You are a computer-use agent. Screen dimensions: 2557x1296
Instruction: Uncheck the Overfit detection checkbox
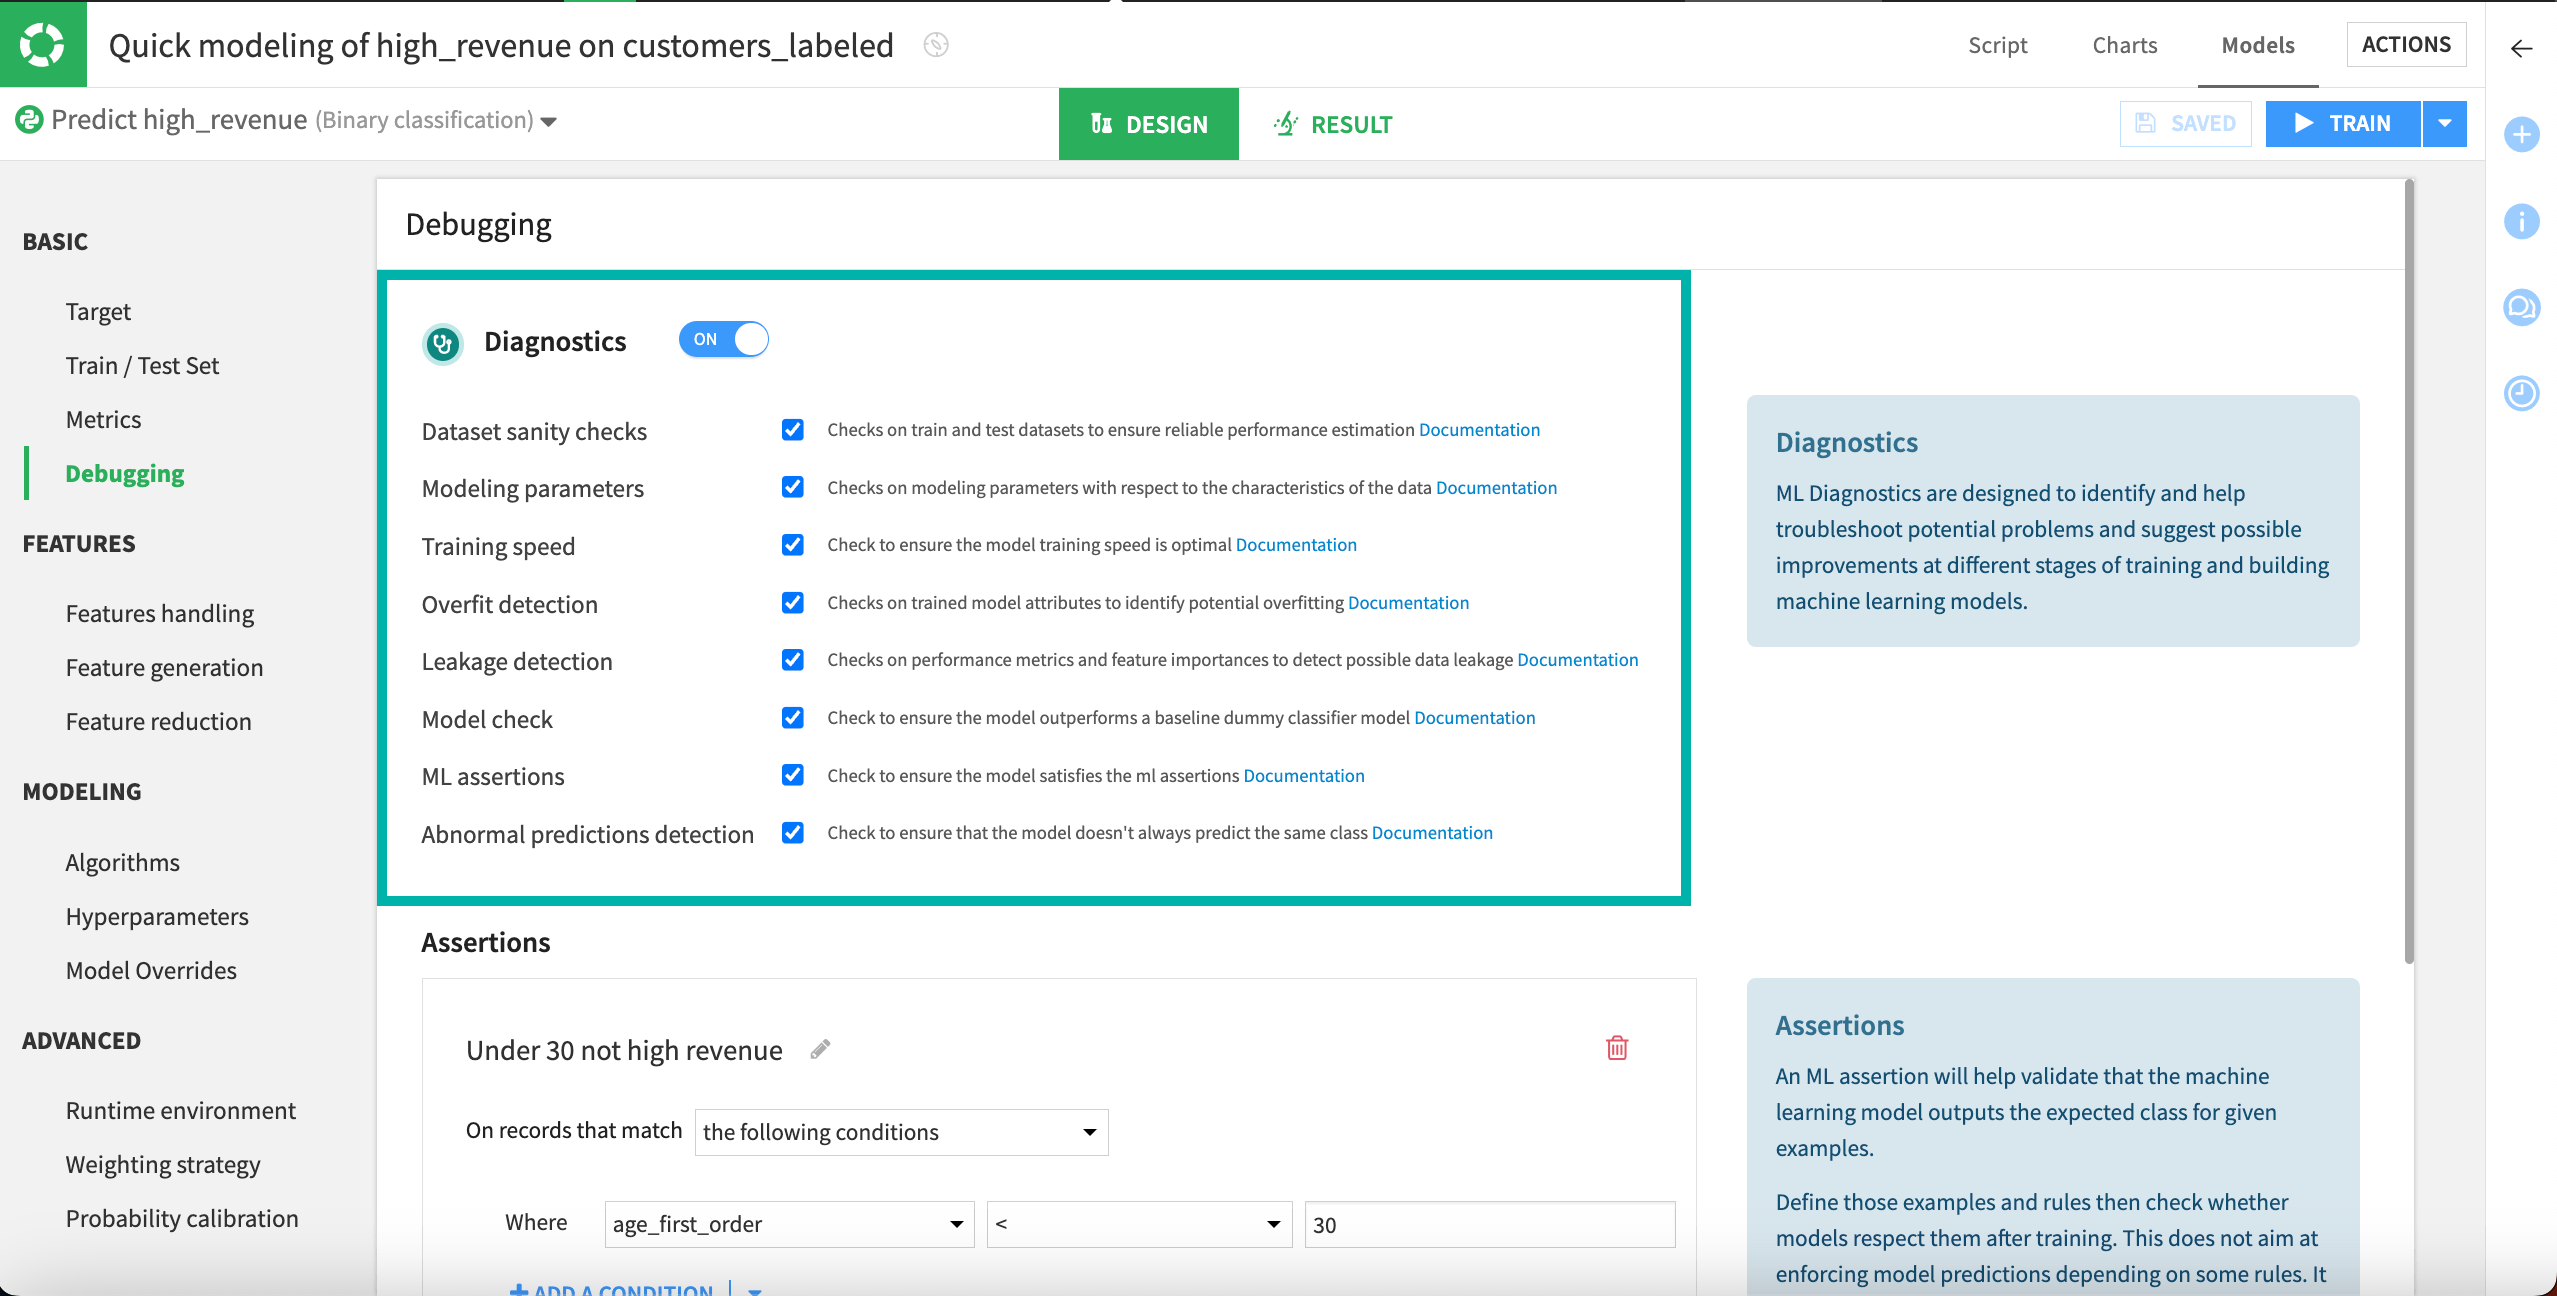(792, 603)
